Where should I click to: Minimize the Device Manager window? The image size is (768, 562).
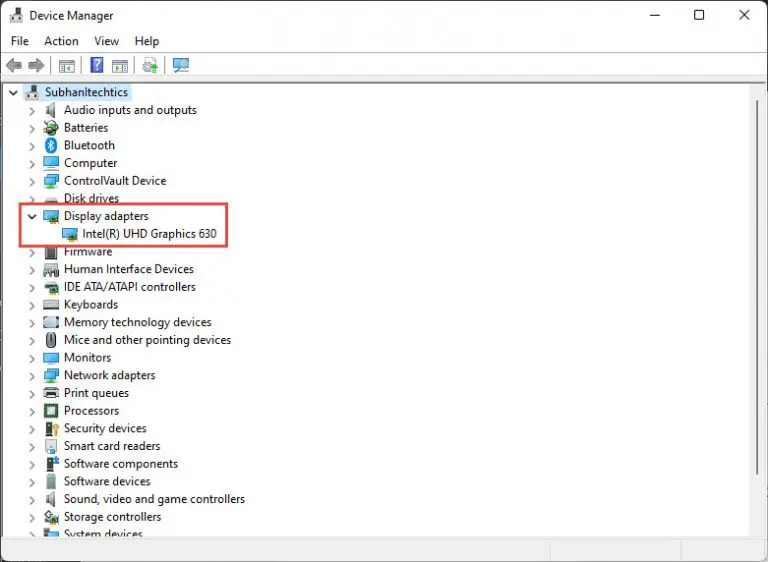pyautogui.click(x=655, y=15)
